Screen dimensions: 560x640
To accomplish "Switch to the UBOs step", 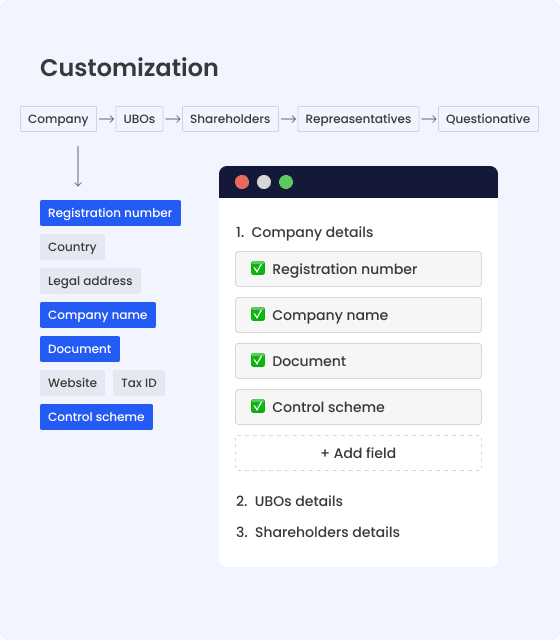I will click(140, 119).
